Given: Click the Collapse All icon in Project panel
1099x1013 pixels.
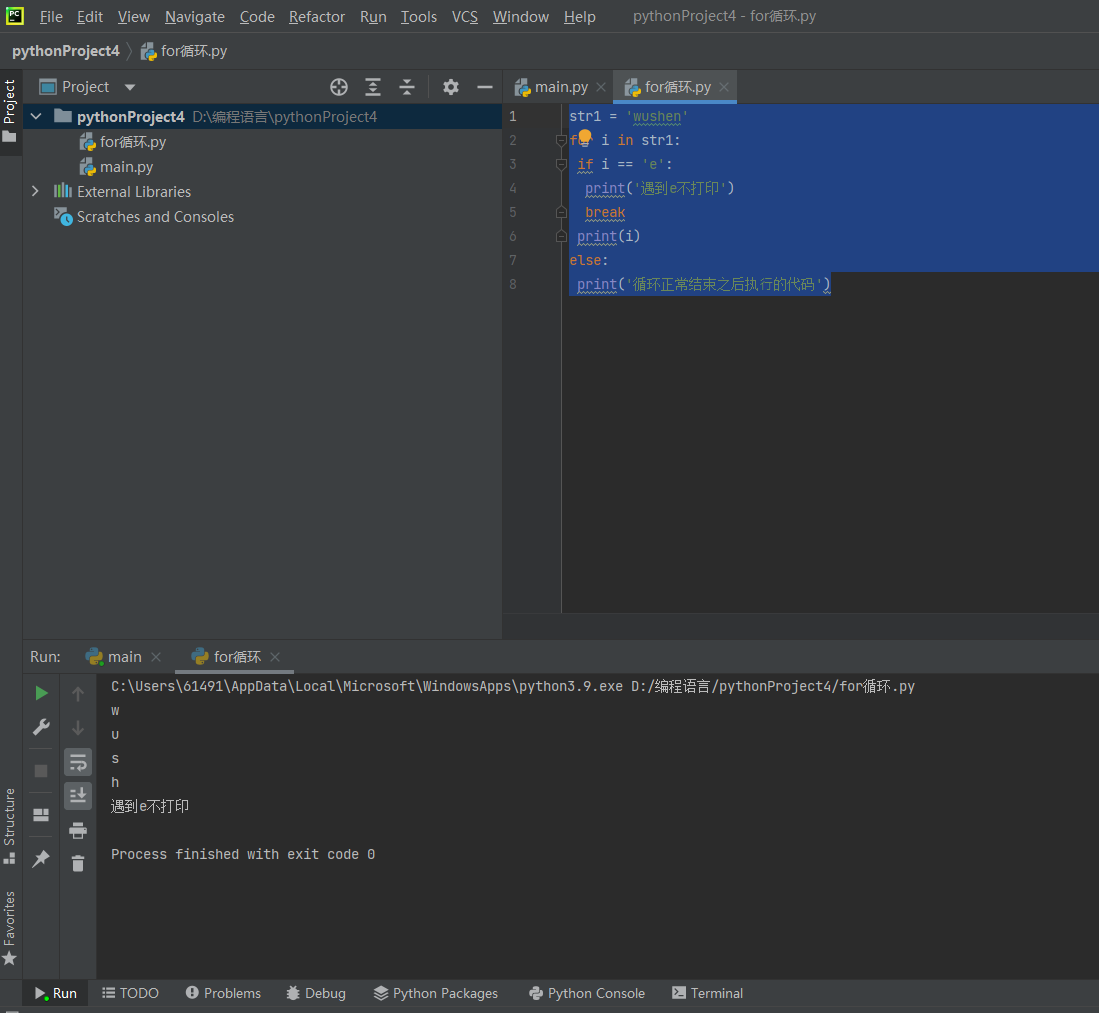Looking at the screenshot, I should (407, 87).
